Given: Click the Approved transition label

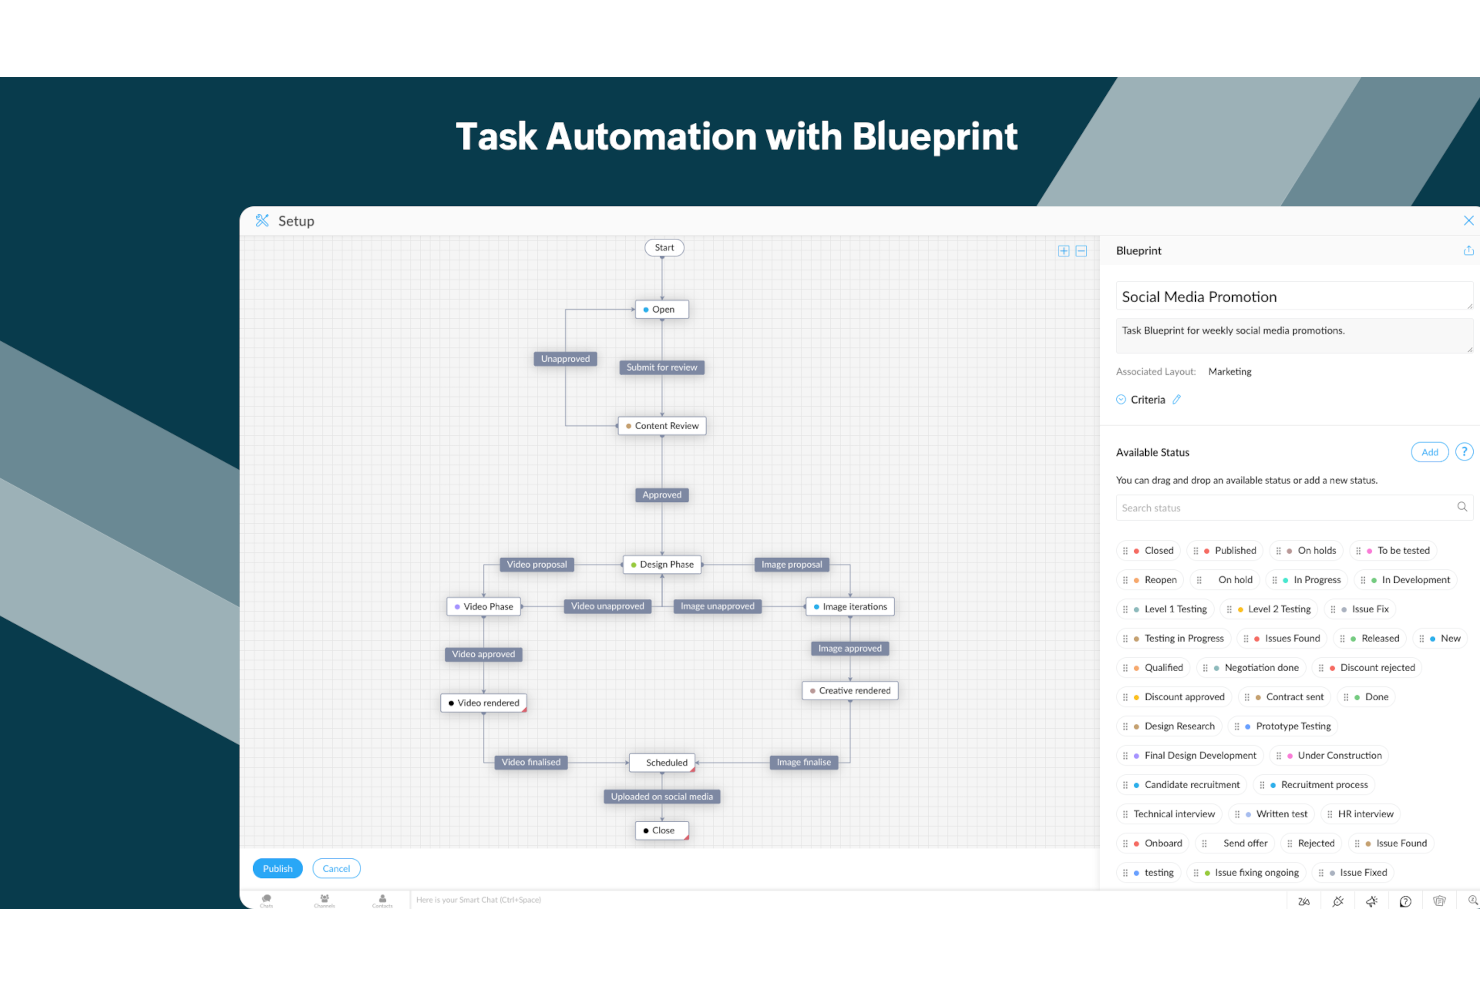Looking at the screenshot, I should point(662,495).
